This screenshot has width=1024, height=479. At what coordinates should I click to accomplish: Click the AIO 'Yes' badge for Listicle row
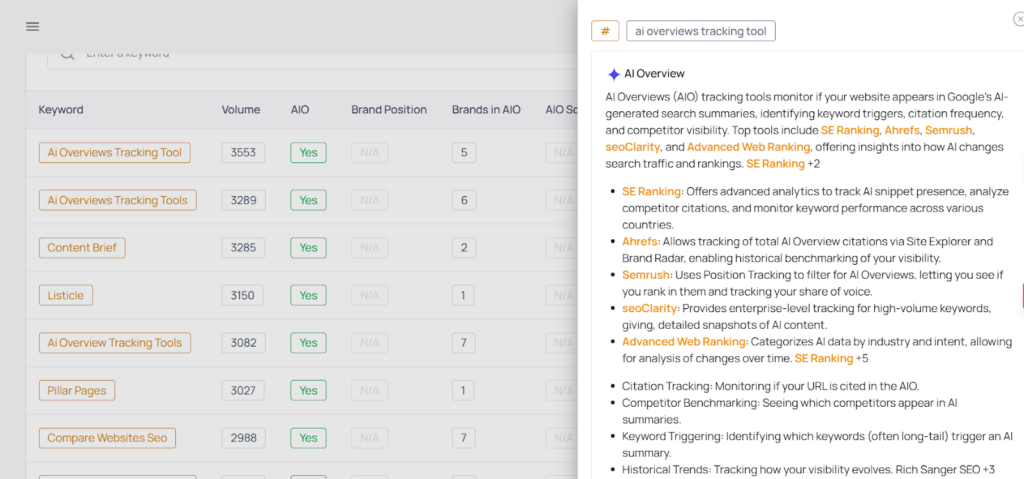(308, 295)
